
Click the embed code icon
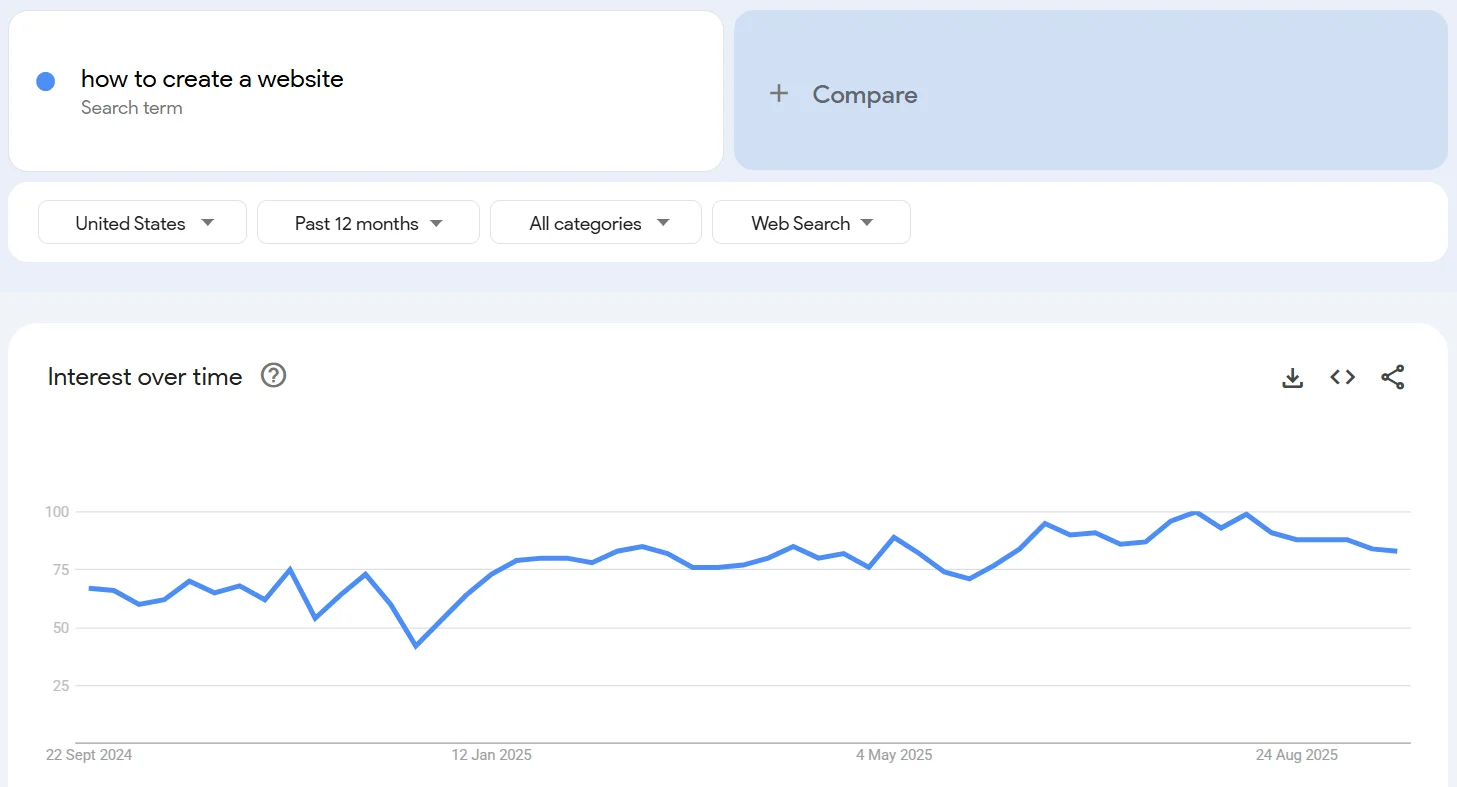coord(1342,377)
